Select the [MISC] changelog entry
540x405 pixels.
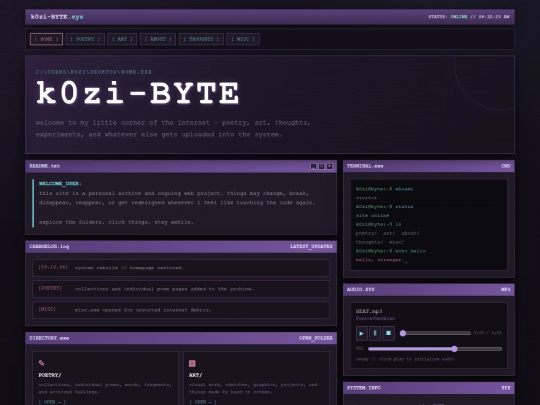coord(181,310)
